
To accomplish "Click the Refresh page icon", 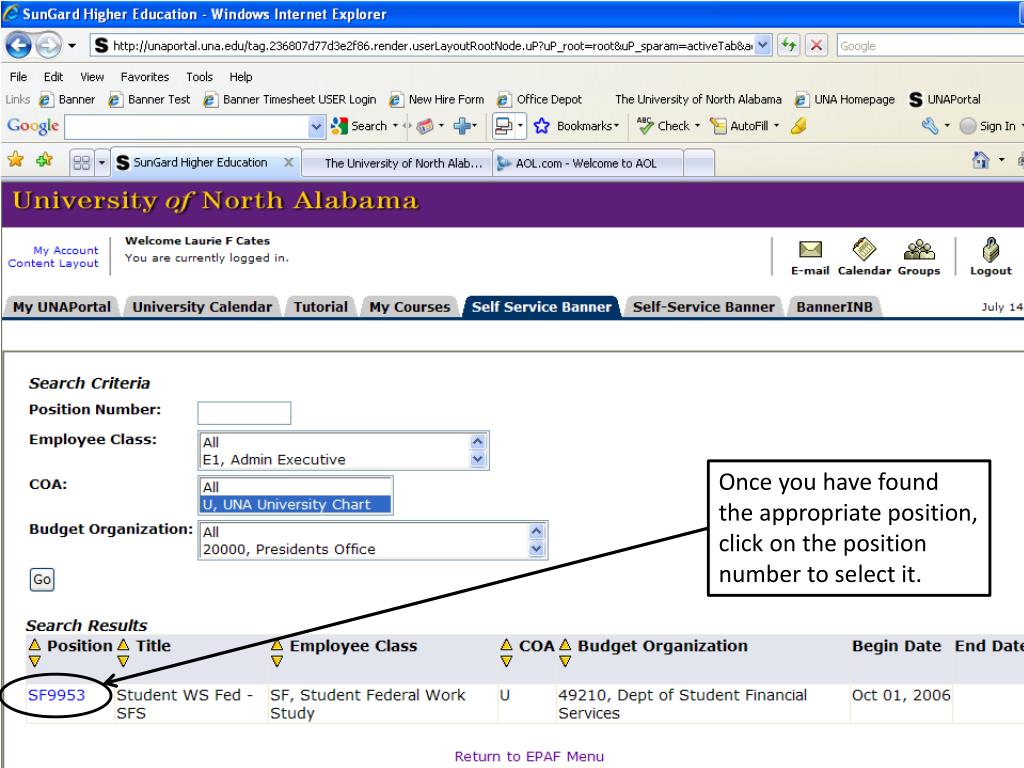I will click(789, 46).
